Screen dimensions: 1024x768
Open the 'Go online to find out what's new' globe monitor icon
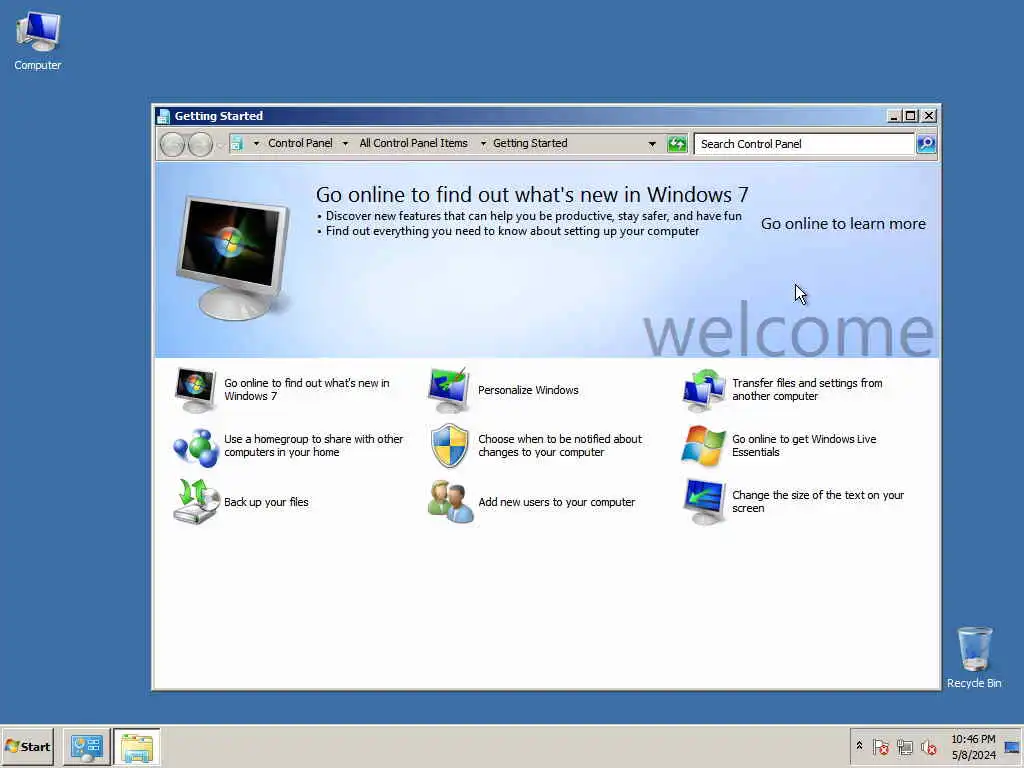(195, 390)
